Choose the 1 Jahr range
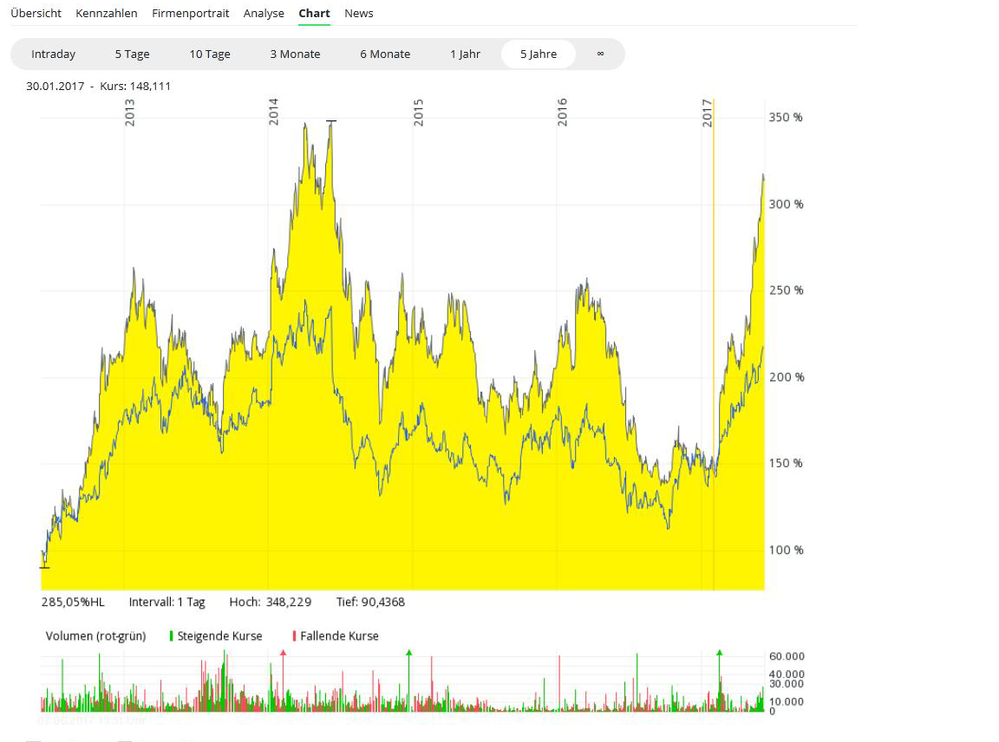The width and height of the screenshot is (999, 742). click(465, 54)
